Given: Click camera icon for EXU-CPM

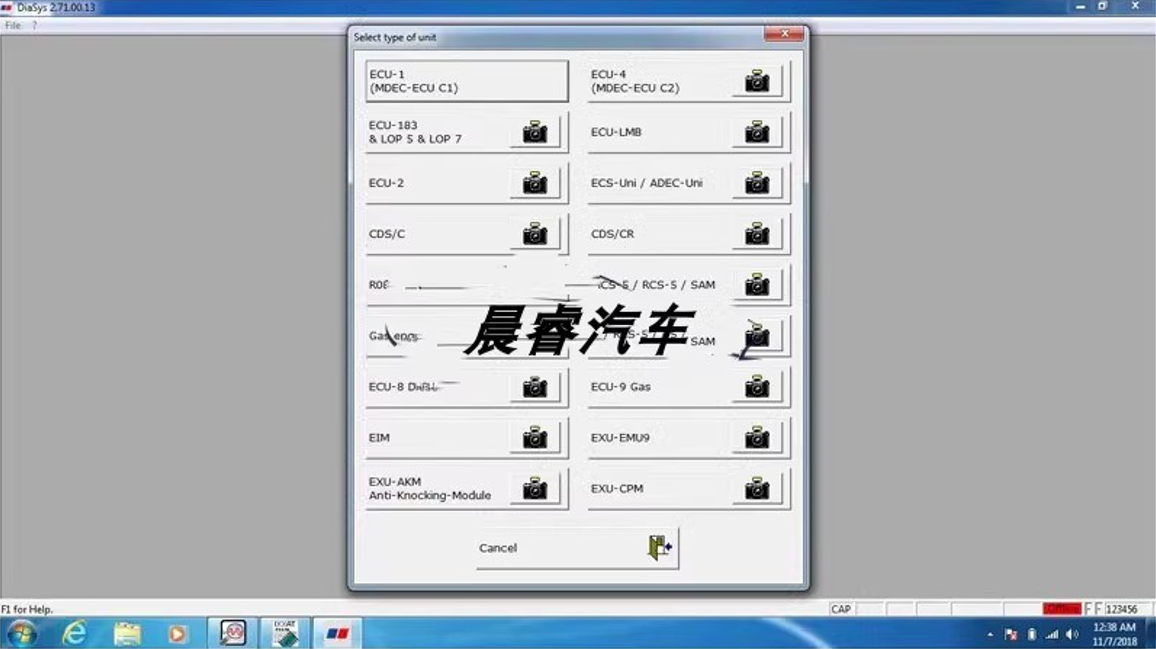Looking at the screenshot, I should tap(757, 488).
